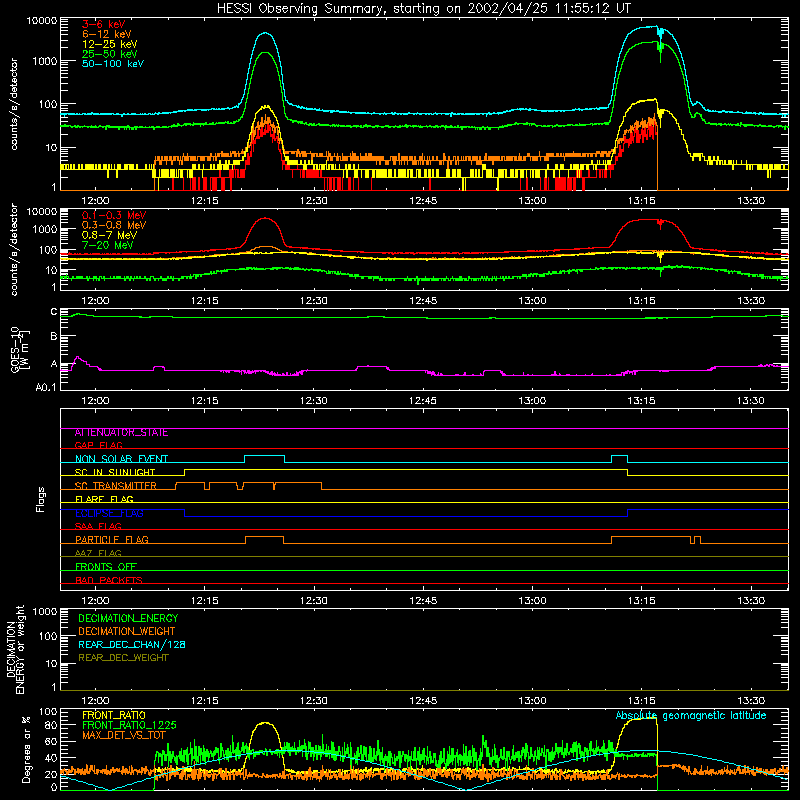Viewport: 800px width, 800px height.
Task: Select the 12-25 keV legend label
Action: [110, 44]
